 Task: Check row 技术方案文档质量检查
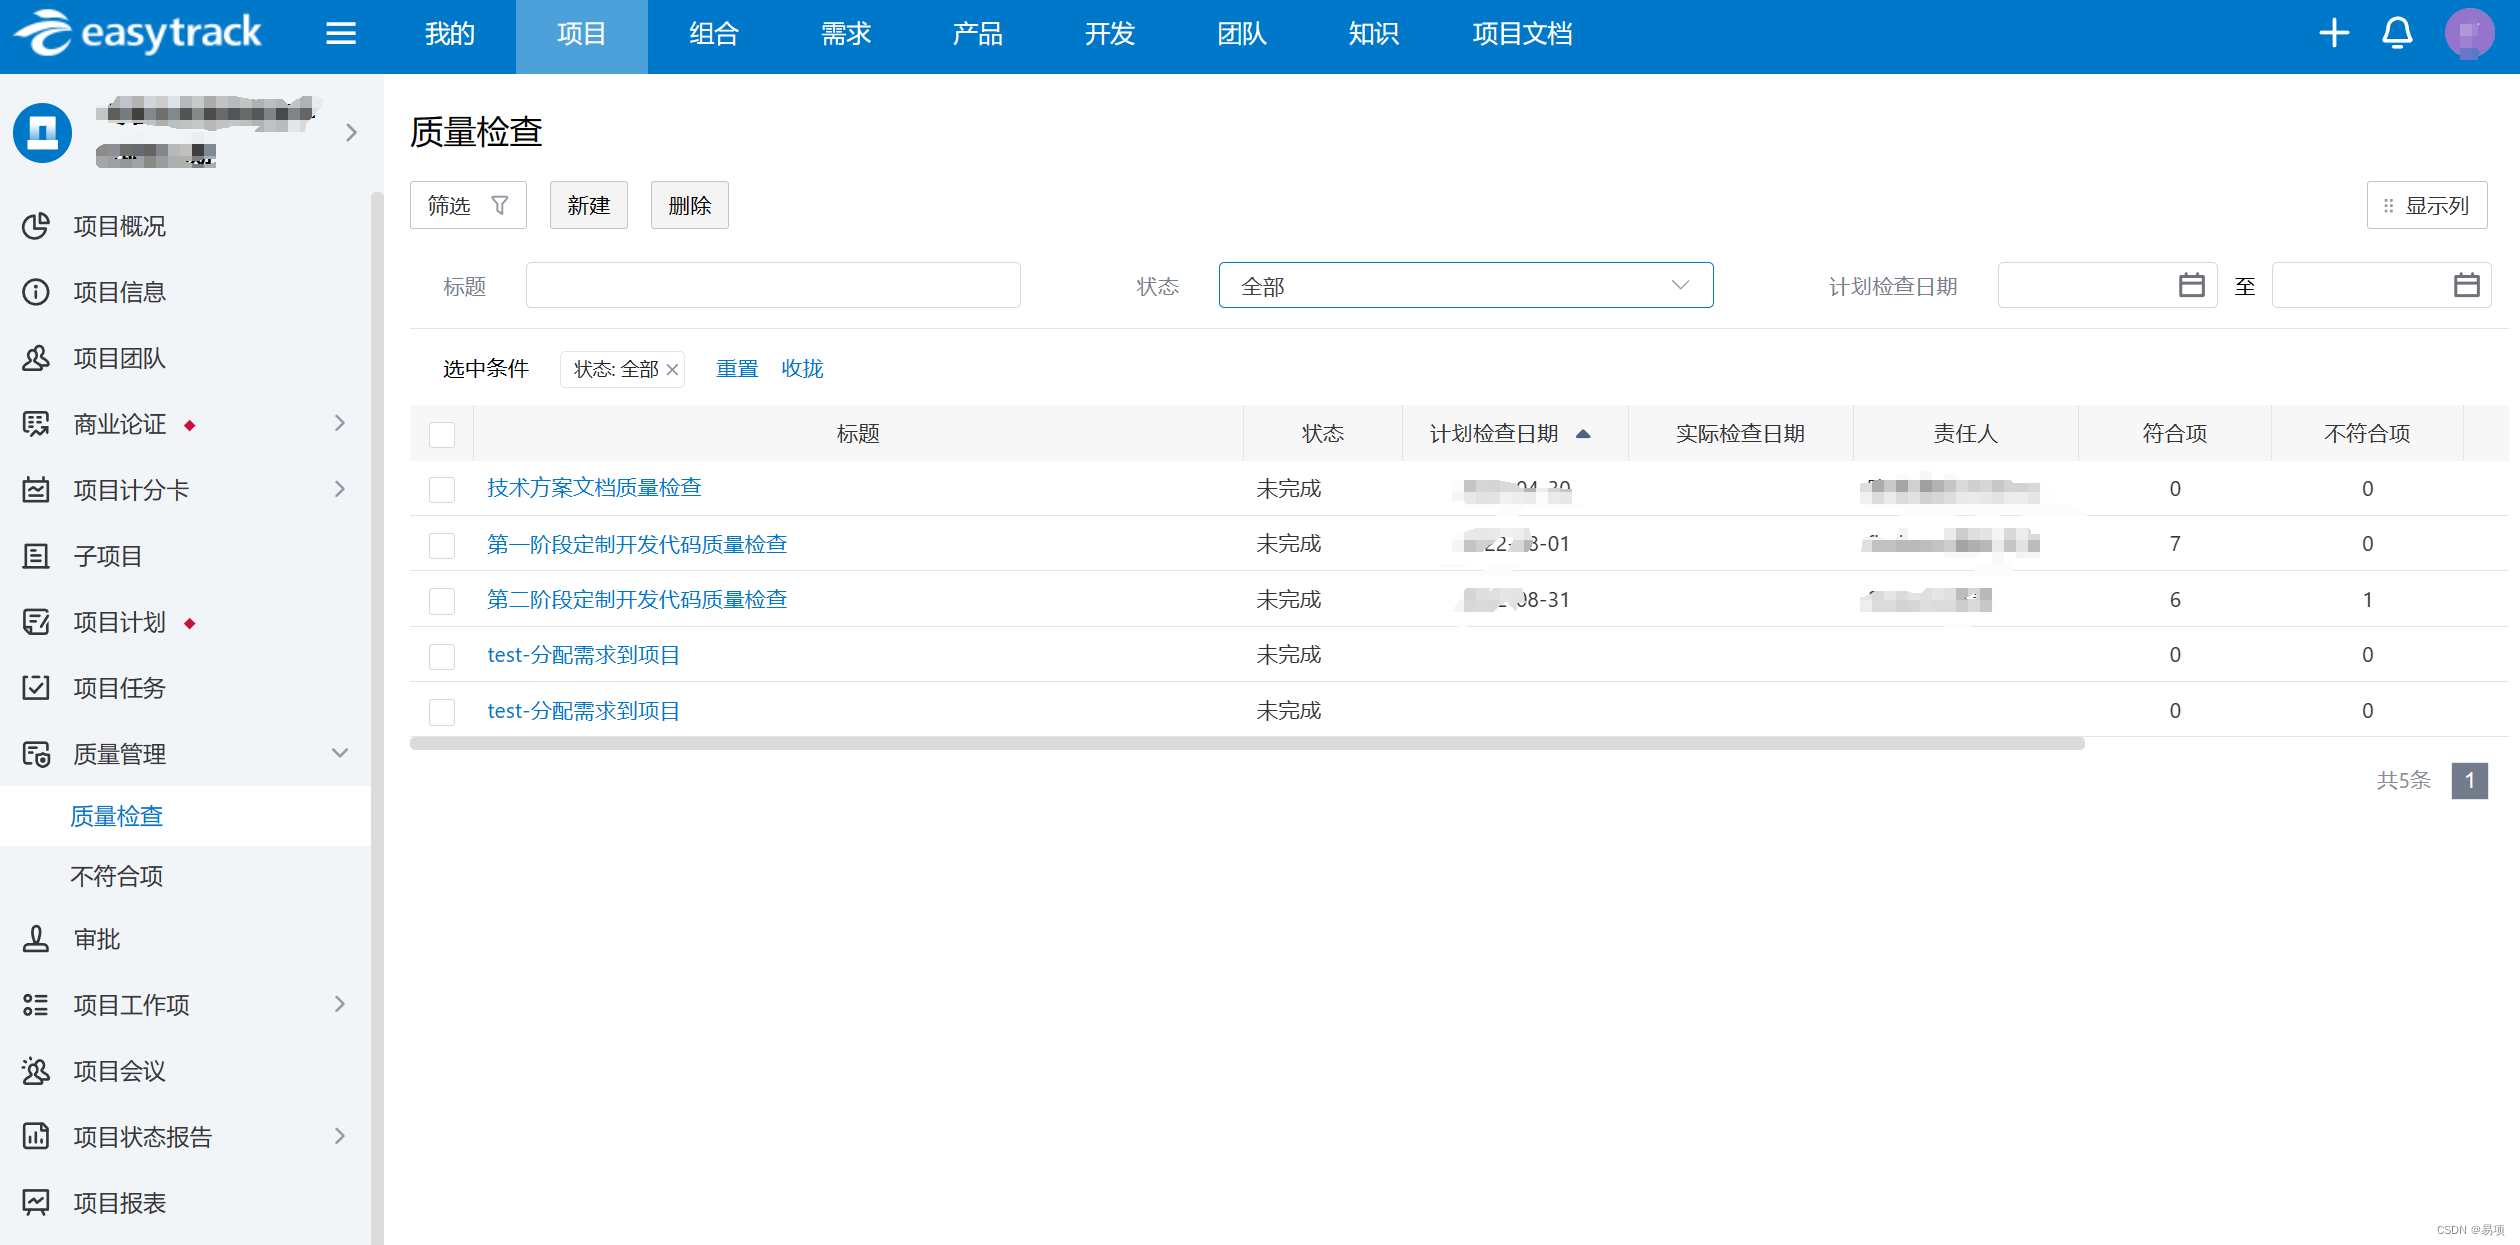[442, 489]
